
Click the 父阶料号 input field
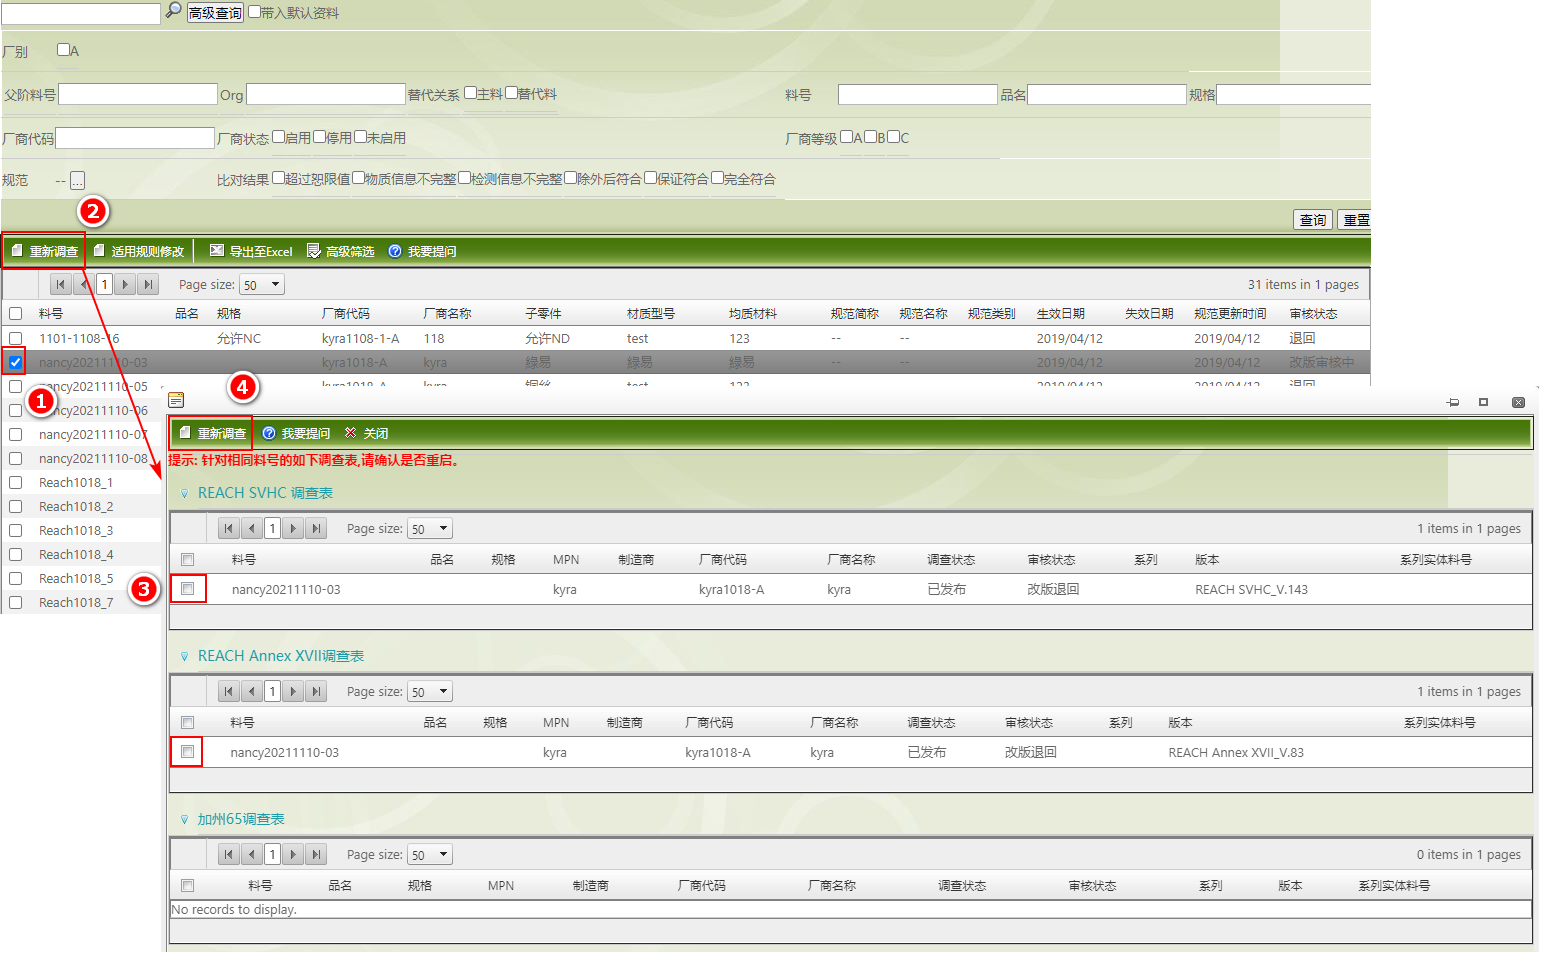click(138, 95)
